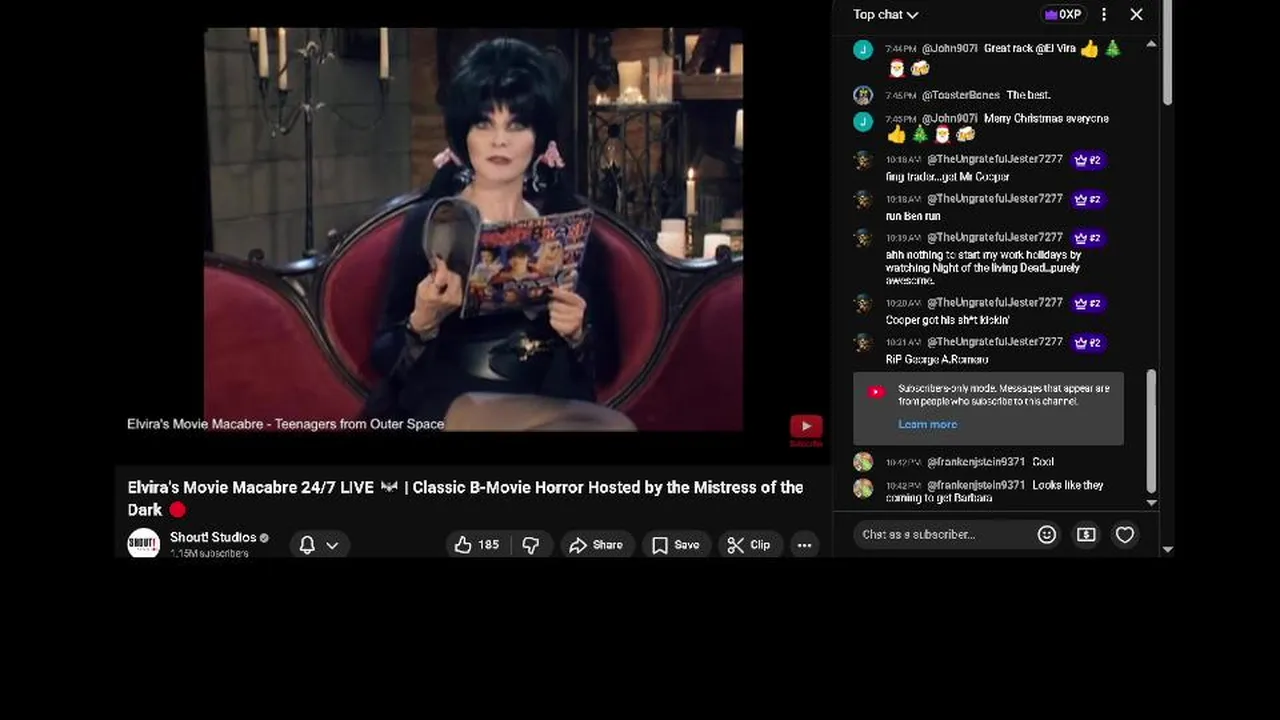
Task: Click the YouTube icon in subscribers-only notice
Action: click(x=876, y=392)
